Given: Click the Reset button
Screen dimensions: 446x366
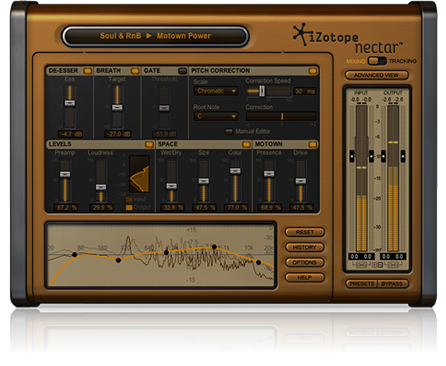Looking at the screenshot, I should pos(305,232).
